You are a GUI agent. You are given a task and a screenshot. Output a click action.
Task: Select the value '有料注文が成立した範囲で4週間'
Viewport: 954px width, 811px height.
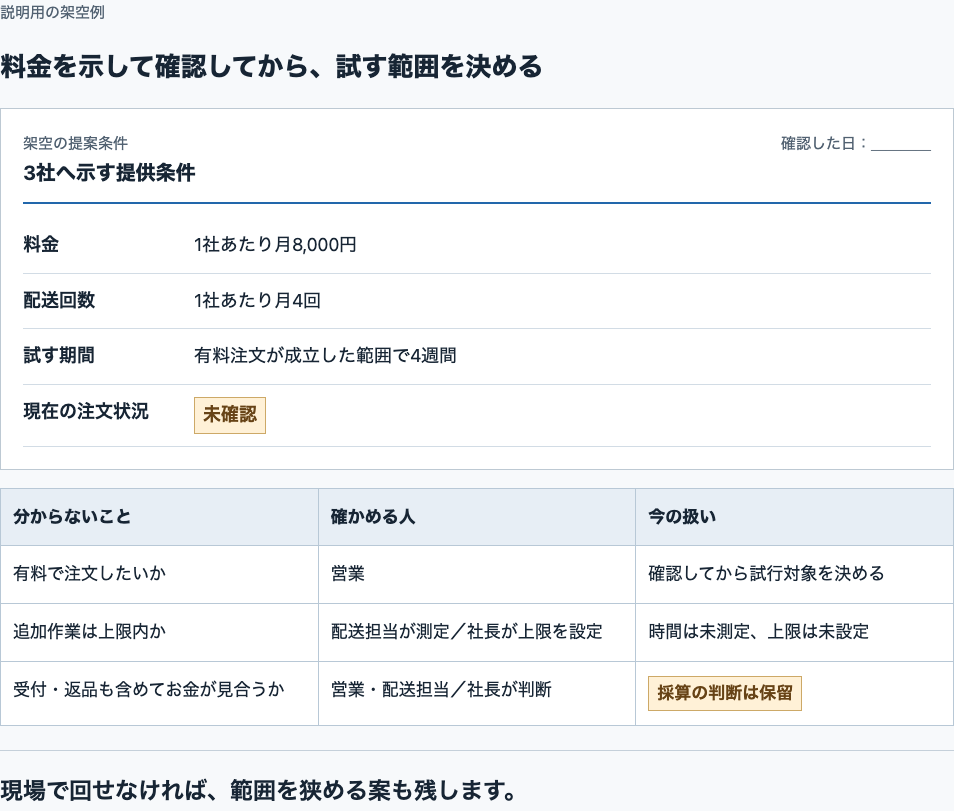[325, 355]
